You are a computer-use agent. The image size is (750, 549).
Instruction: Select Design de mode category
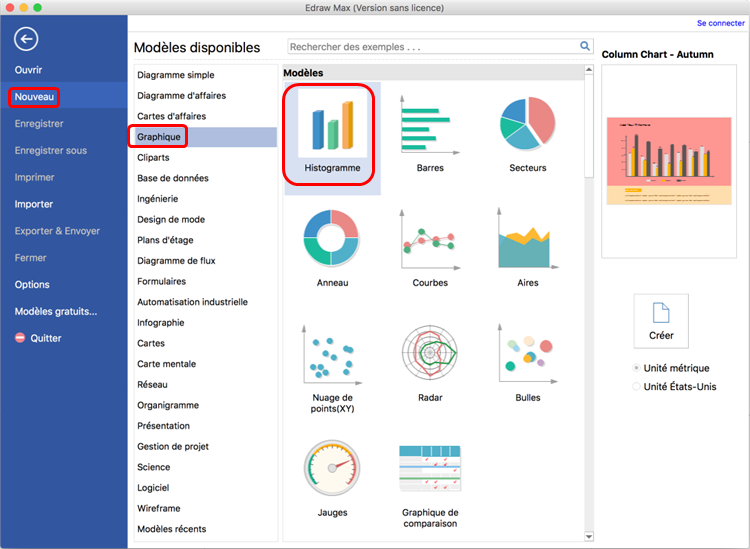tap(171, 219)
